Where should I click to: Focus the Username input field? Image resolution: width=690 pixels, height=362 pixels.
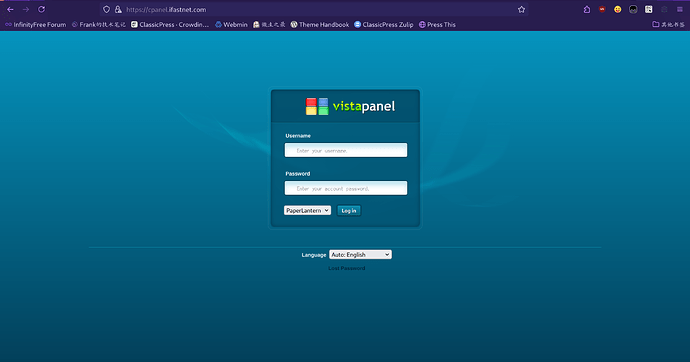346,150
